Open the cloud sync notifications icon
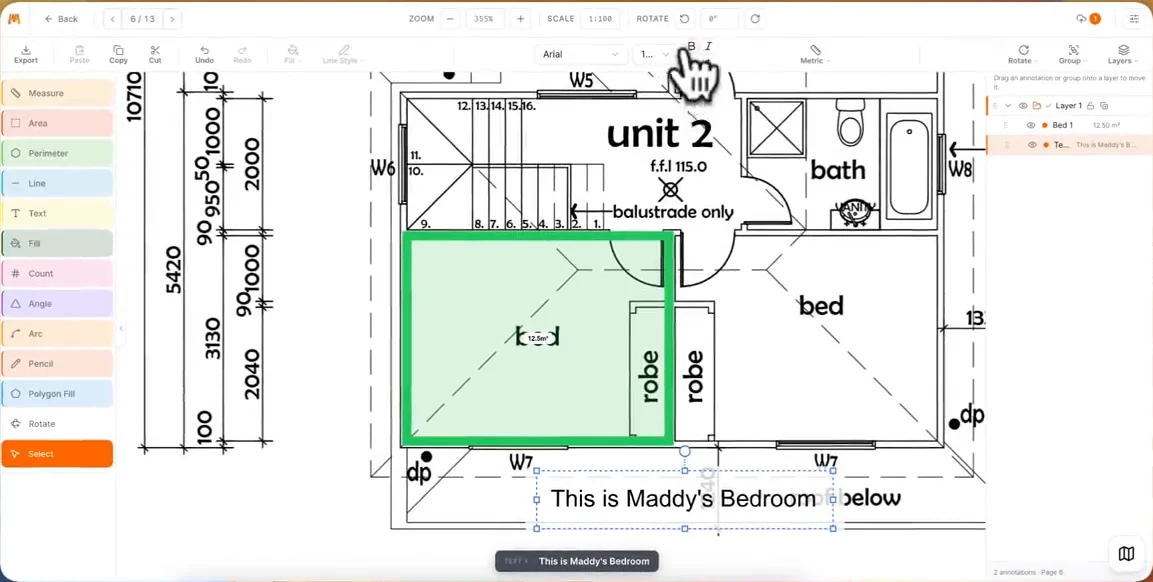Image resolution: width=1153 pixels, height=582 pixels. pyautogui.click(x=1088, y=19)
